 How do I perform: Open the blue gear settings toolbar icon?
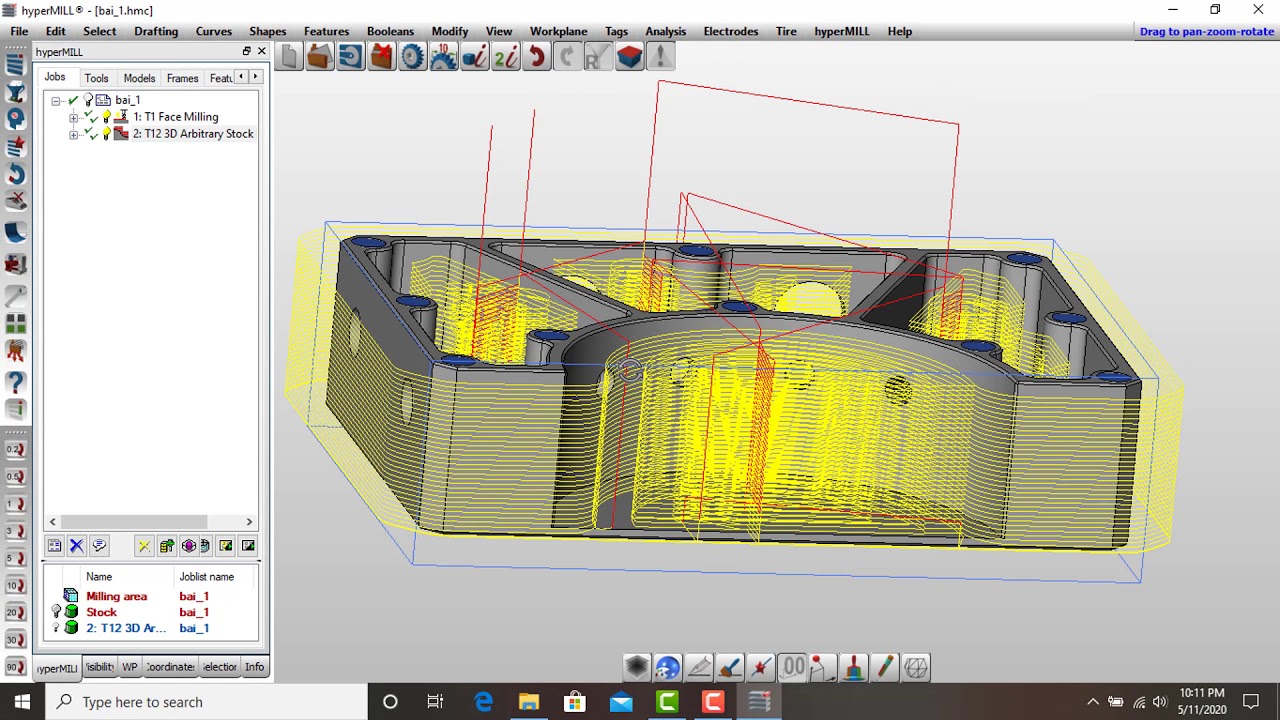tap(412, 57)
